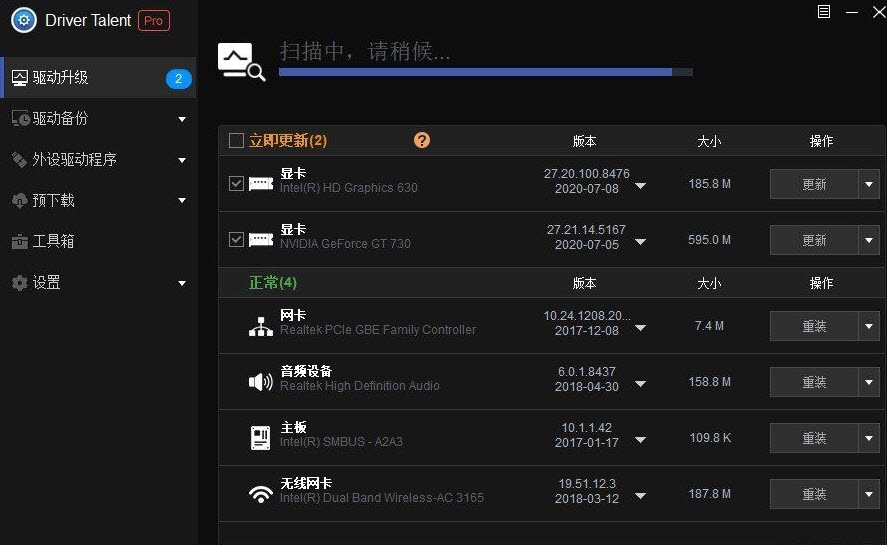
Task: Click the wireless Wi-Fi adapter icon
Action: (x=261, y=494)
